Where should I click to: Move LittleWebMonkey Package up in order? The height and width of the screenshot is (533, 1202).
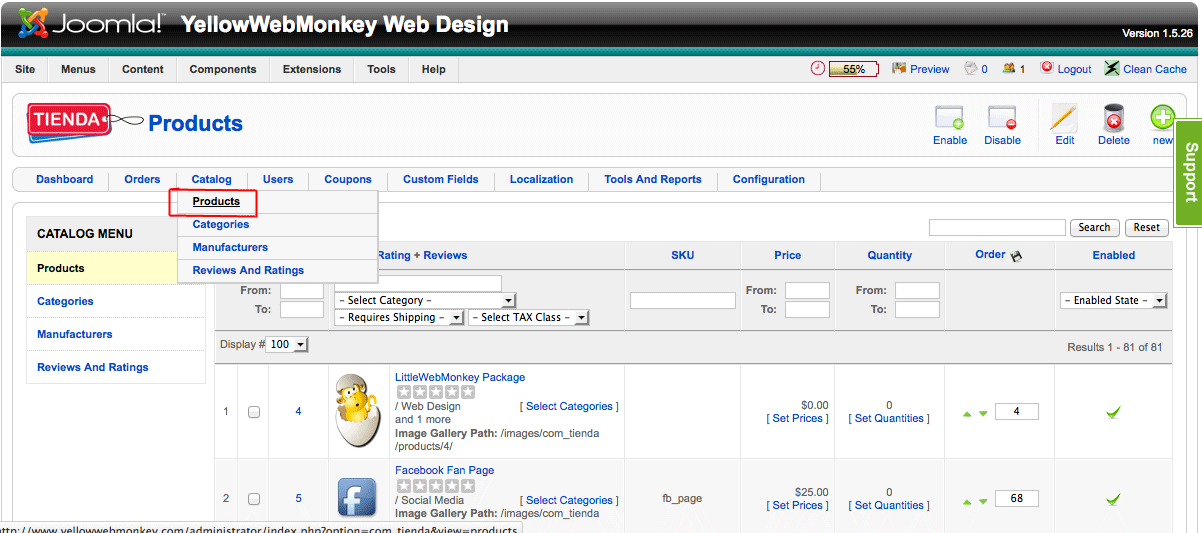967,414
